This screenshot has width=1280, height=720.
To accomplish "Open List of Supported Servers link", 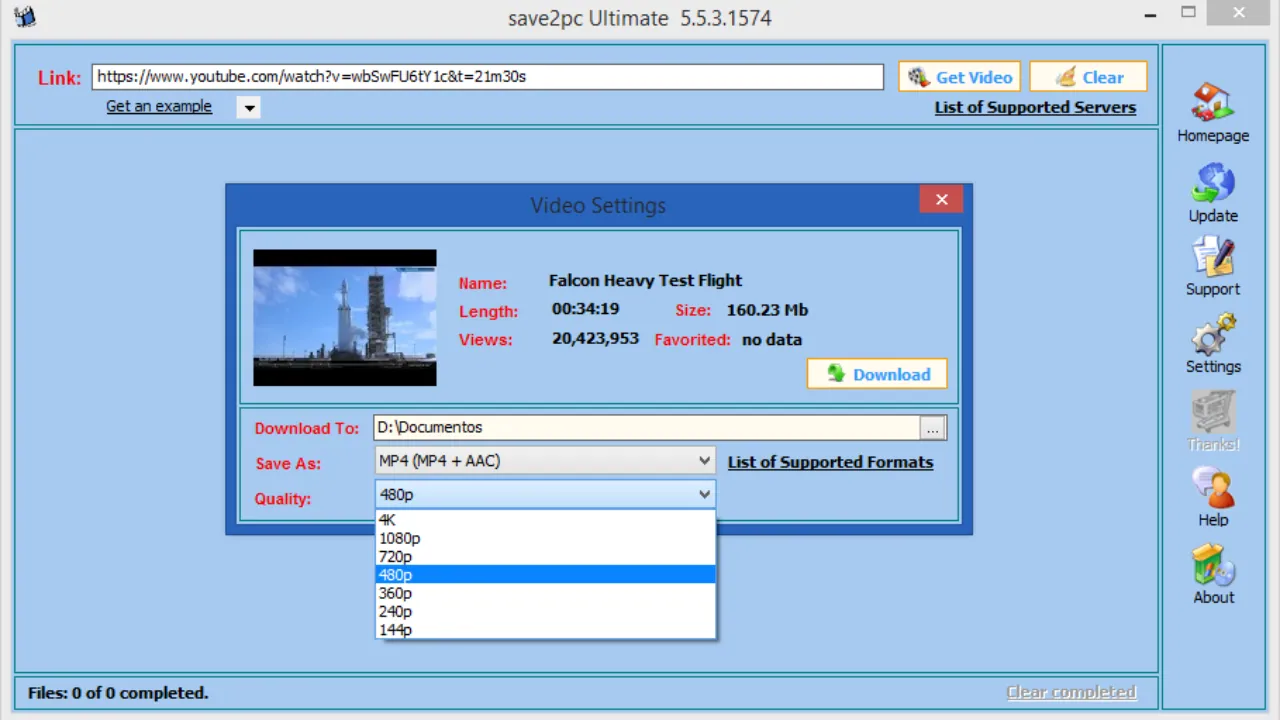I will [1035, 107].
